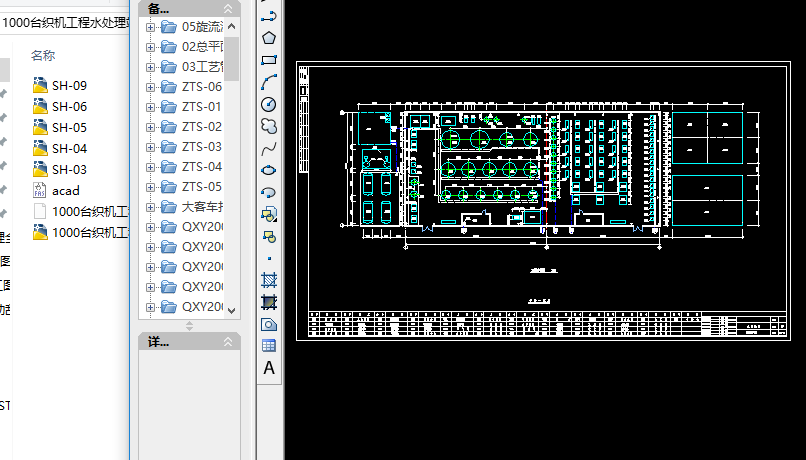The width and height of the screenshot is (806, 460).
Task: Select the Revision Cloud tool
Action: click(x=269, y=126)
